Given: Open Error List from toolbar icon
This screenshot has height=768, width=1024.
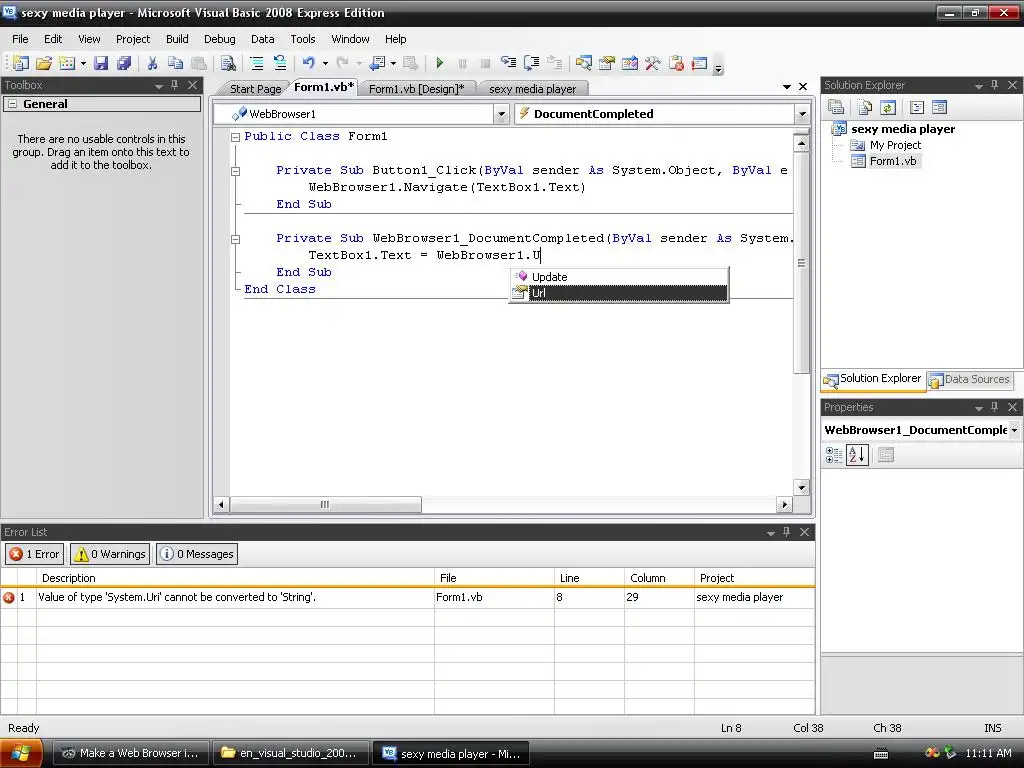Looking at the screenshot, I should pyautogui.click(x=676, y=63).
